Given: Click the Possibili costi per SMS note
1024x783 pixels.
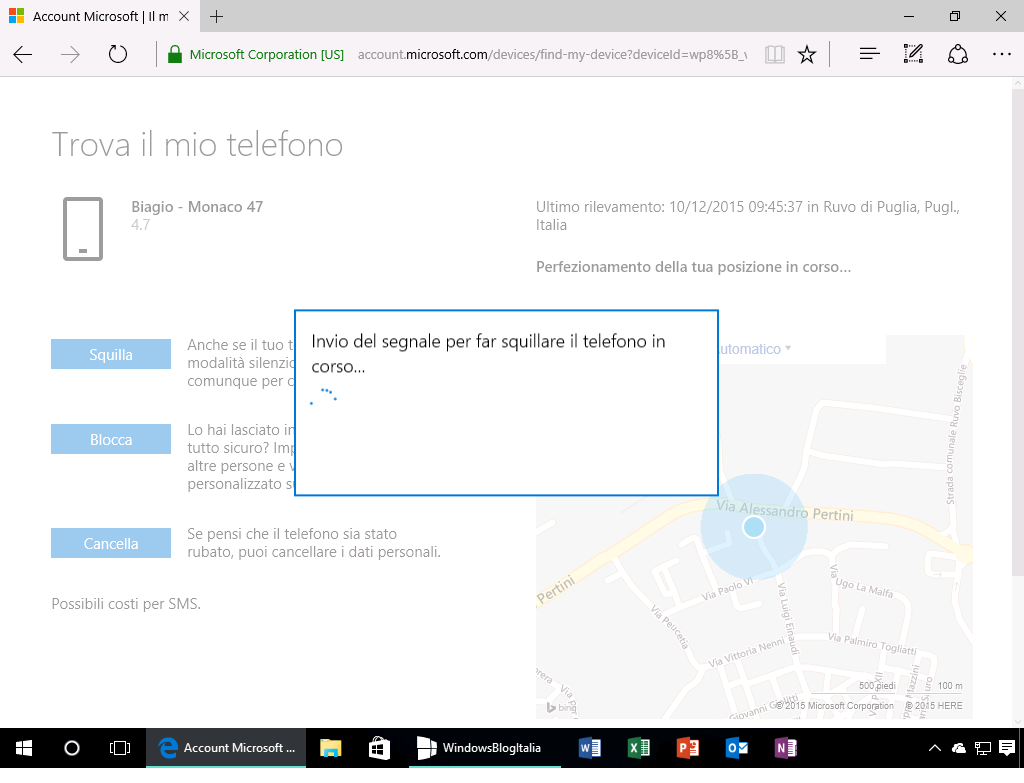Looking at the screenshot, I should tap(126, 604).
